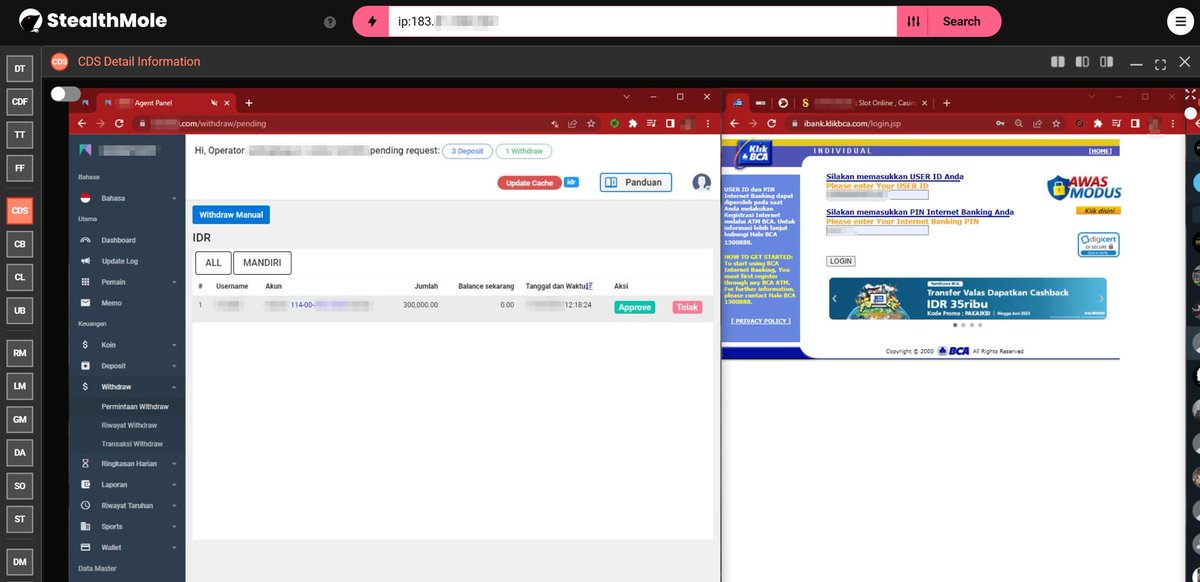
Task: Expand the Laporan menu
Action: (x=127, y=485)
